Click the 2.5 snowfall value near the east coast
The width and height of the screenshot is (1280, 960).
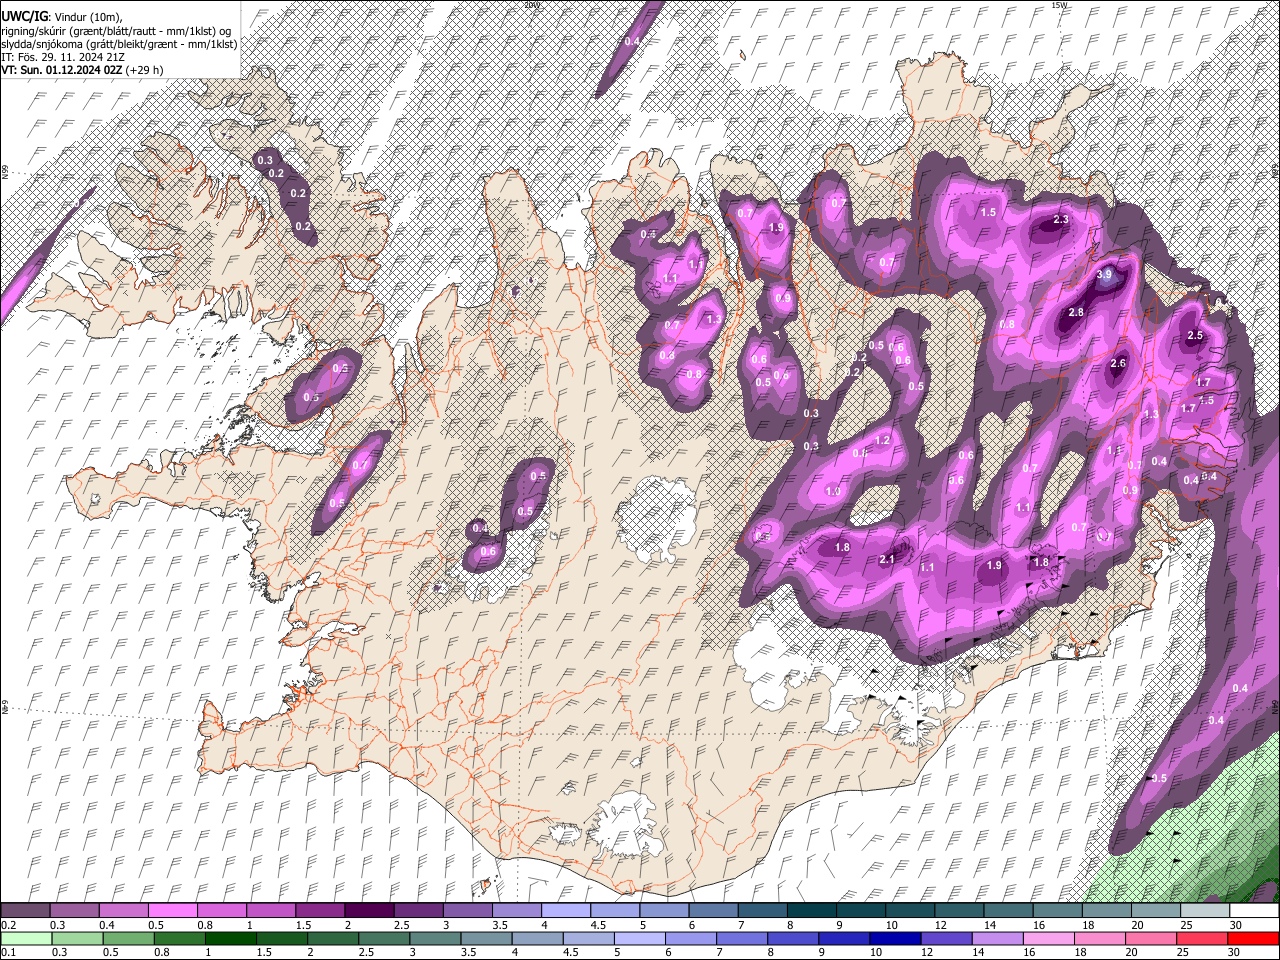coord(1194,336)
